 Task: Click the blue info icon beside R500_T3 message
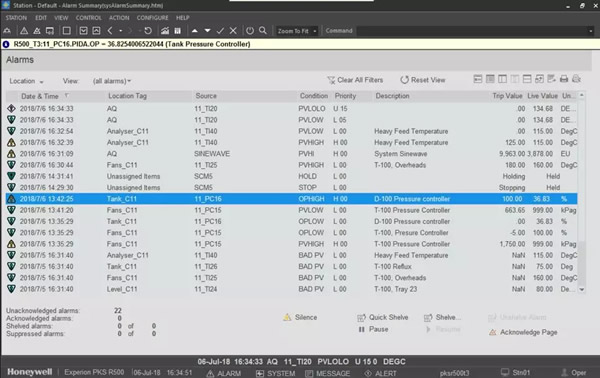6,44
